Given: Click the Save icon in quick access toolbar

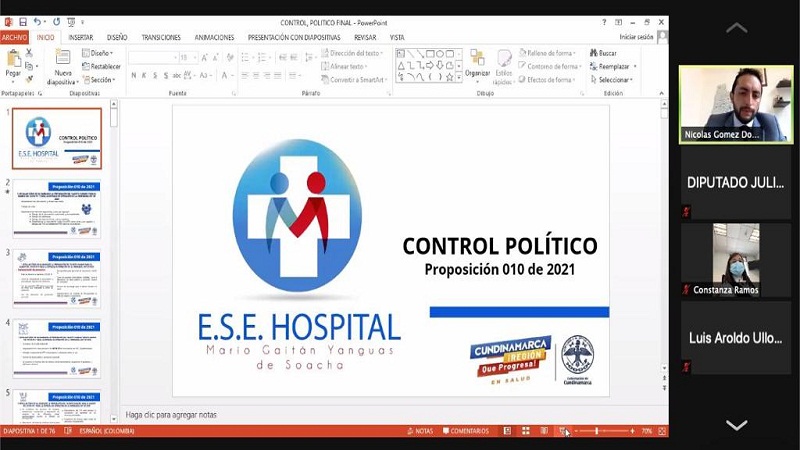Looking at the screenshot, I should (22, 22).
